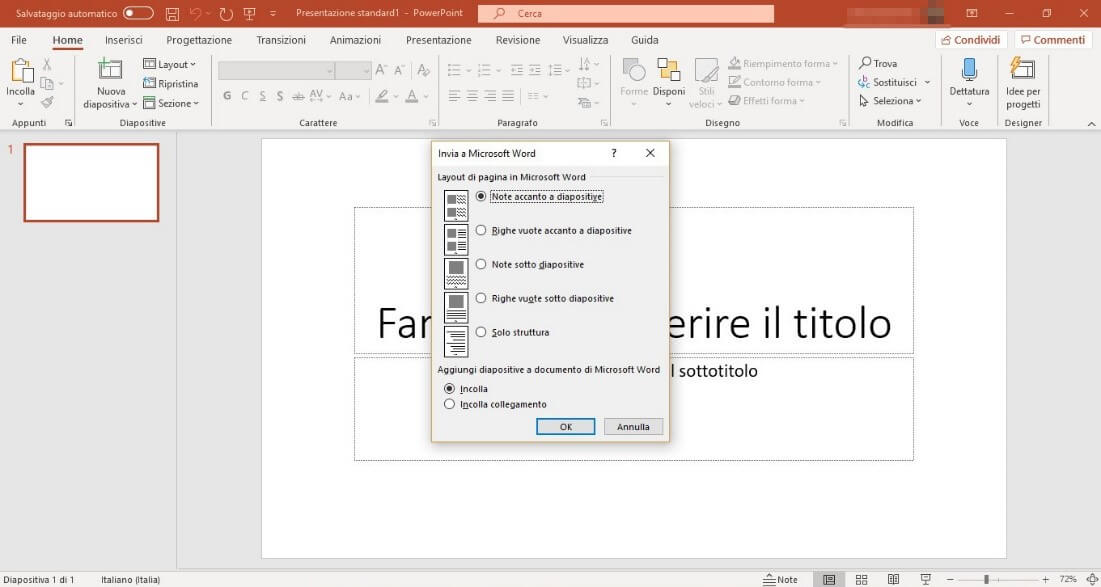The image size is (1101, 587).
Task: Click the Condividi button
Action: coord(972,40)
